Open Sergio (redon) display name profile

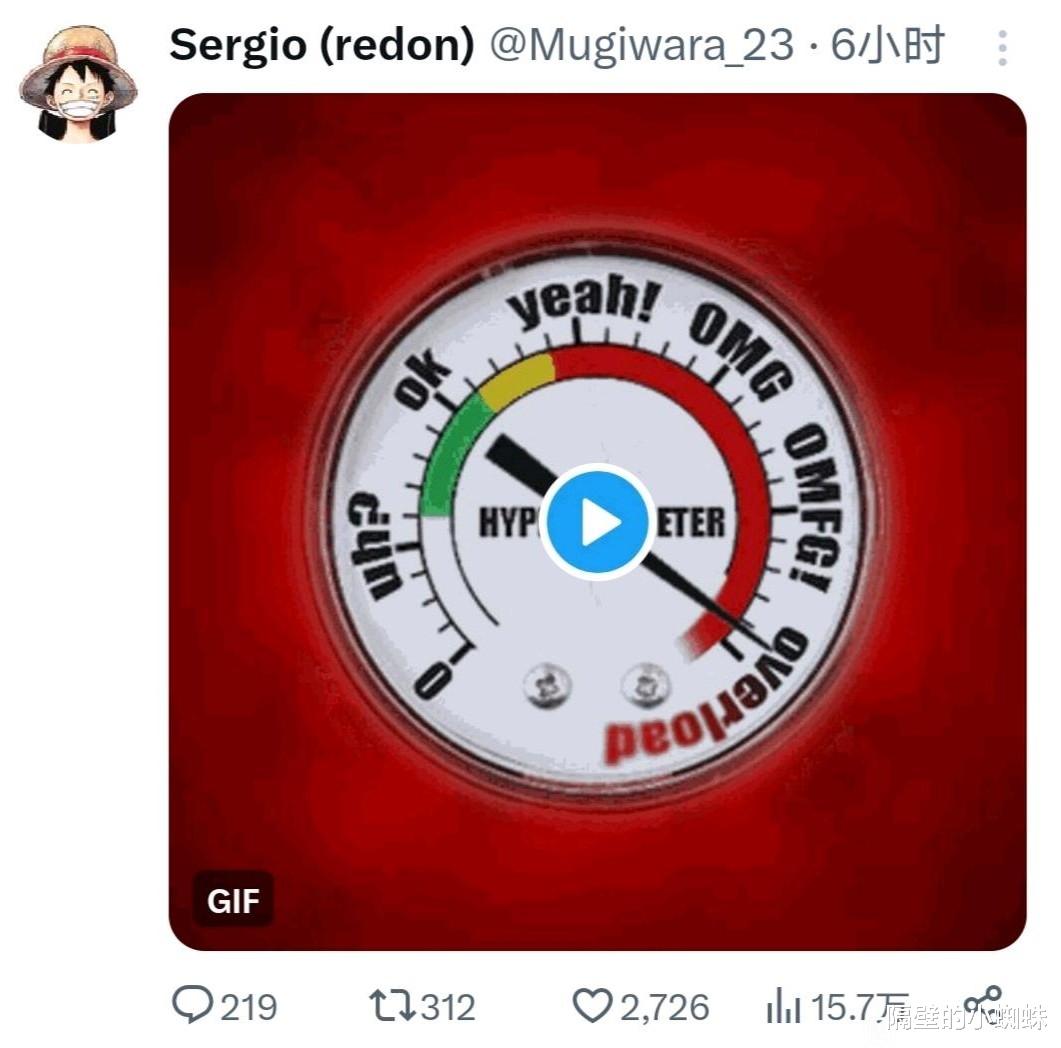[x=321, y=45]
